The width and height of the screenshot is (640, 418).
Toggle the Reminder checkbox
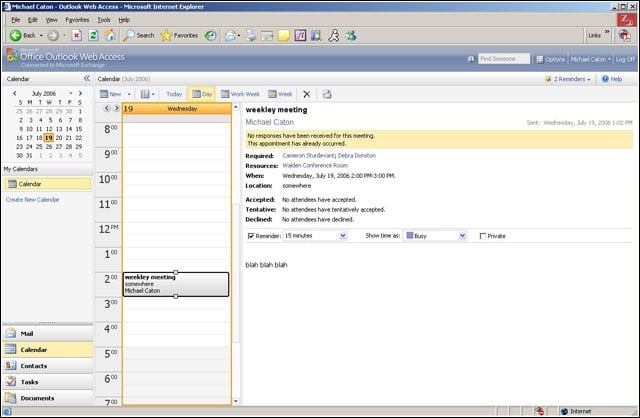coord(251,236)
